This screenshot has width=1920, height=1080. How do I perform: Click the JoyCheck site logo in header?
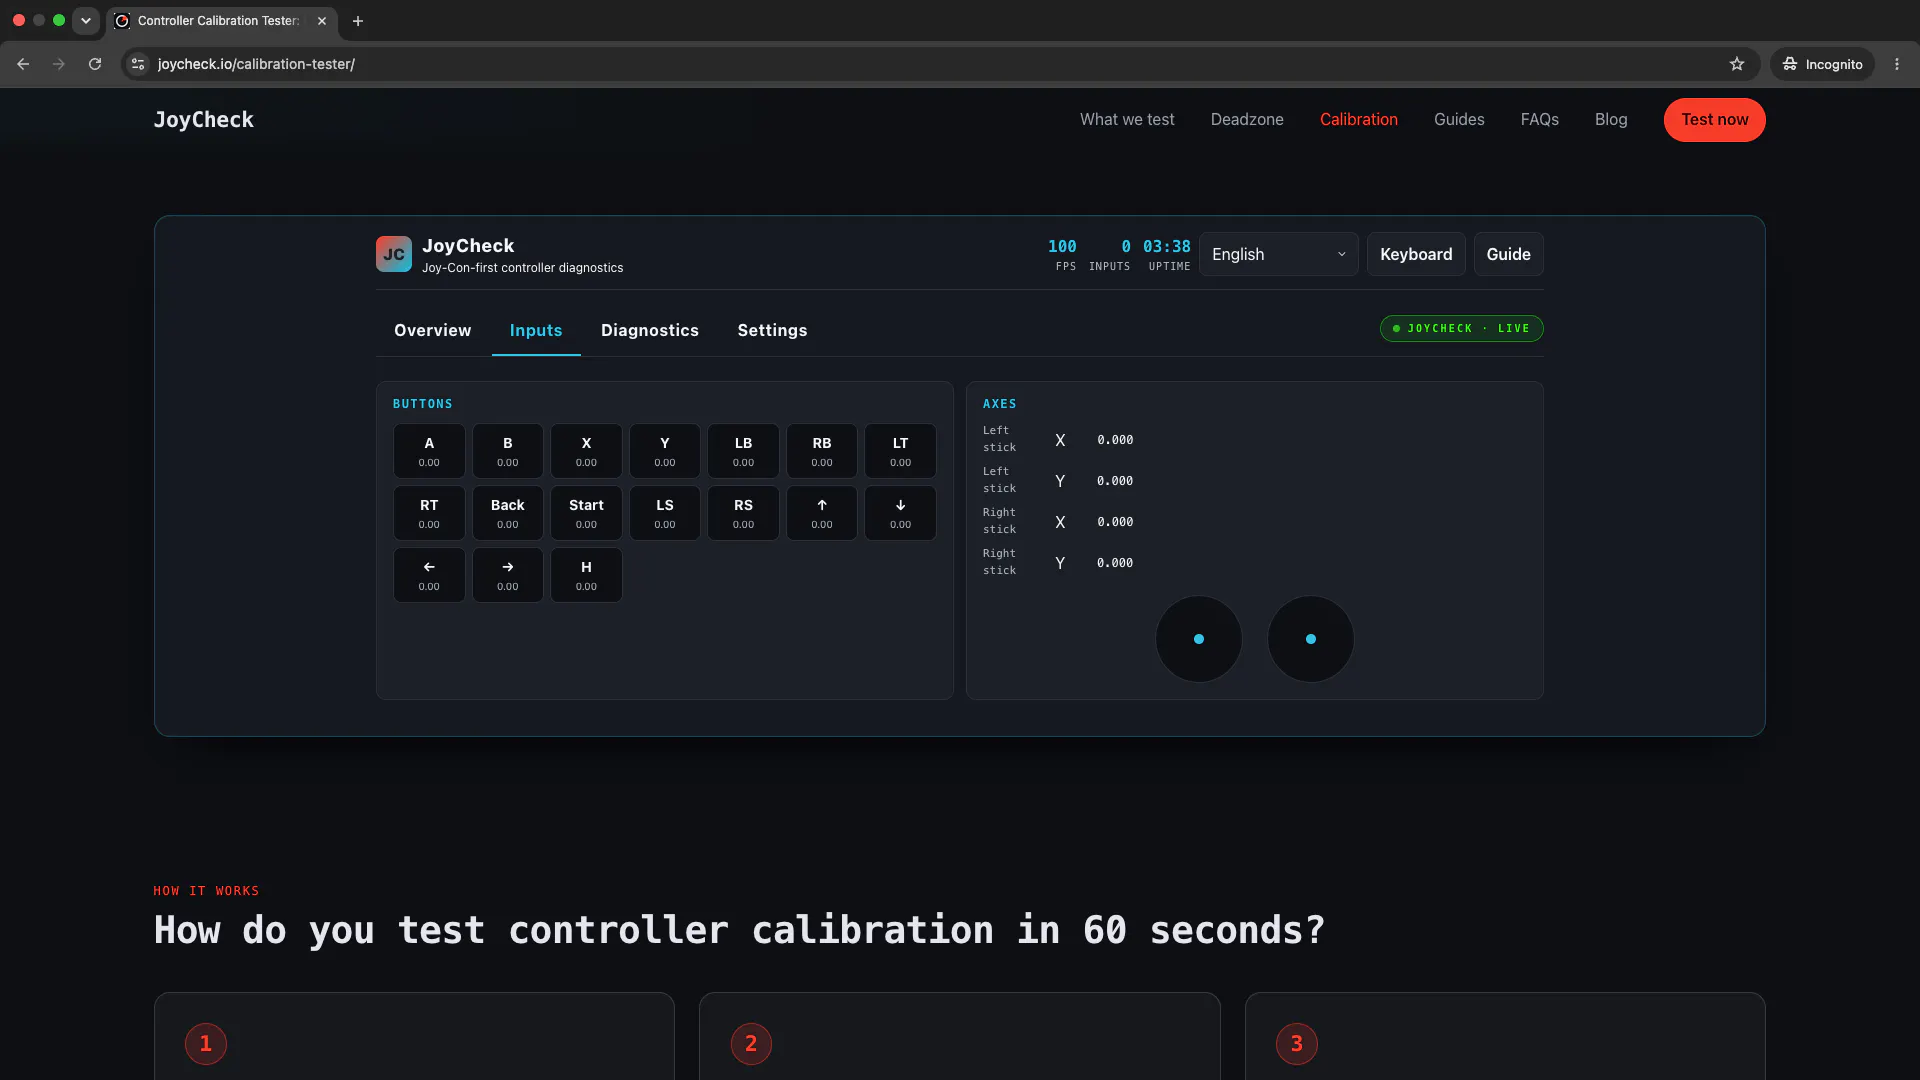[204, 120]
